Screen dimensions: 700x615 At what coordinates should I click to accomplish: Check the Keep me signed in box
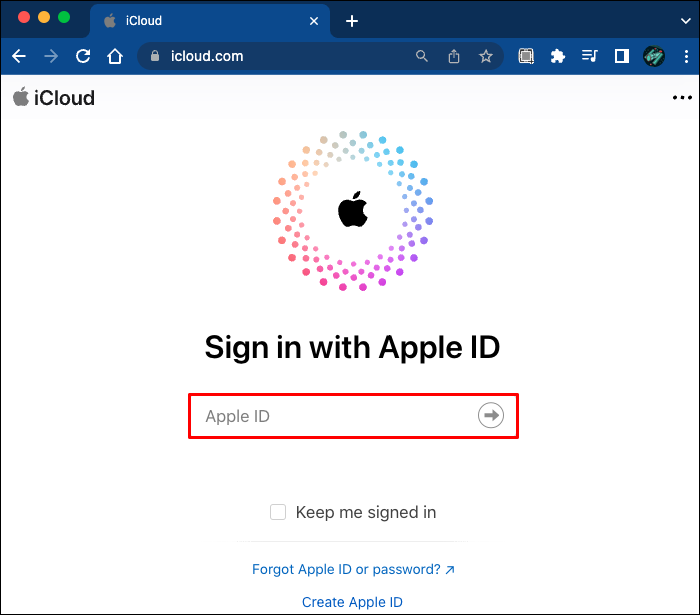[278, 512]
